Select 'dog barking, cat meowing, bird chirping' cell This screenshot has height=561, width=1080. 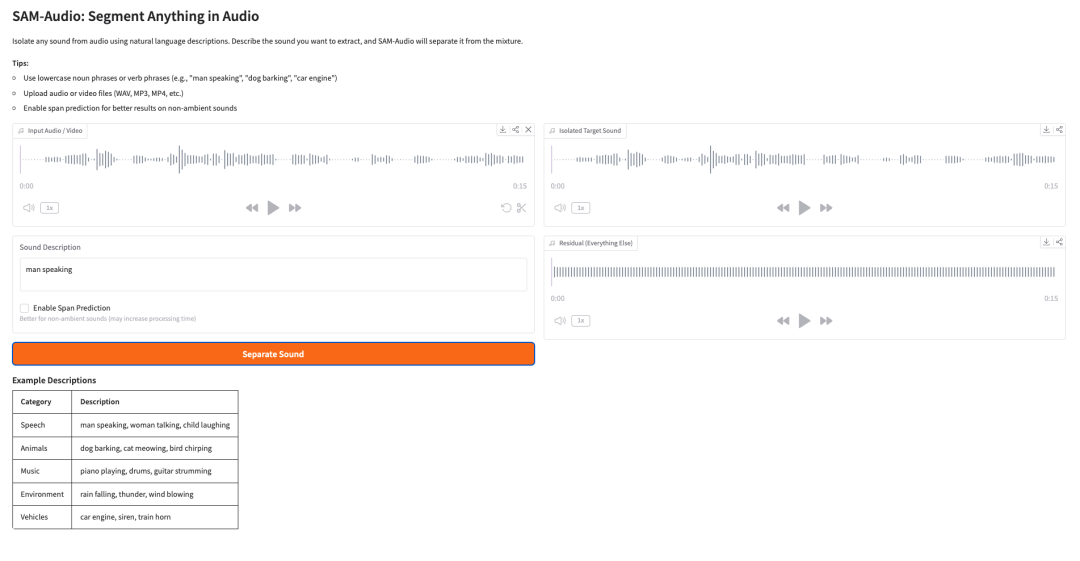pyautogui.click(x=155, y=448)
